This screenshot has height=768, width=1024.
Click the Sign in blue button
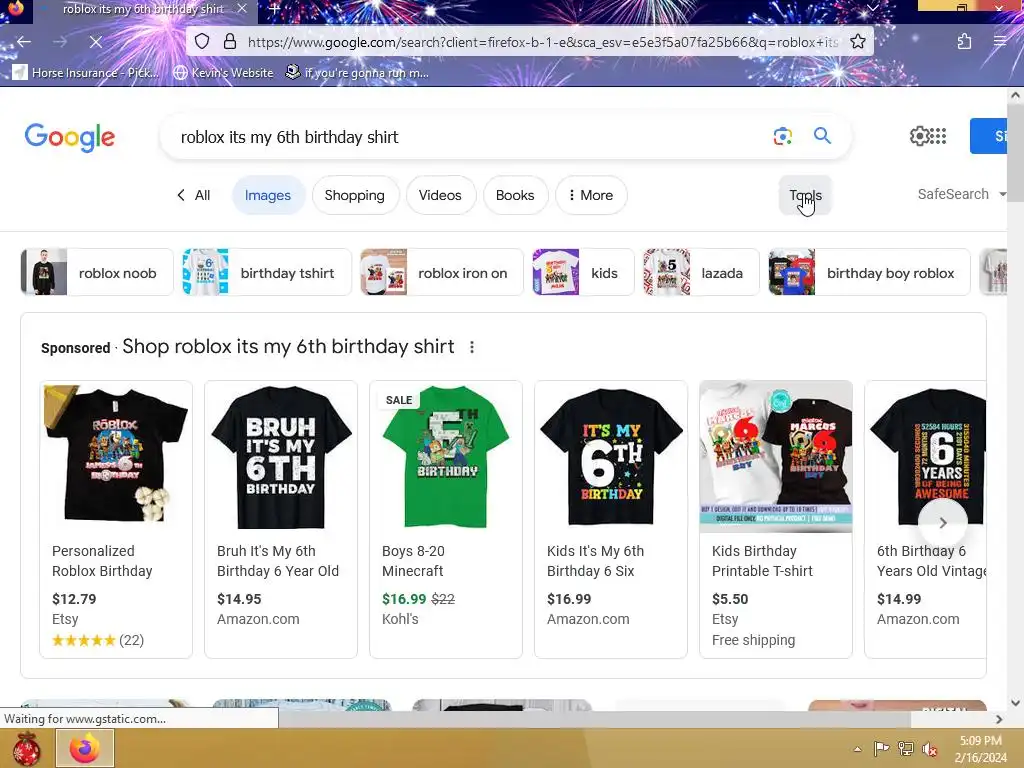tap(988, 136)
